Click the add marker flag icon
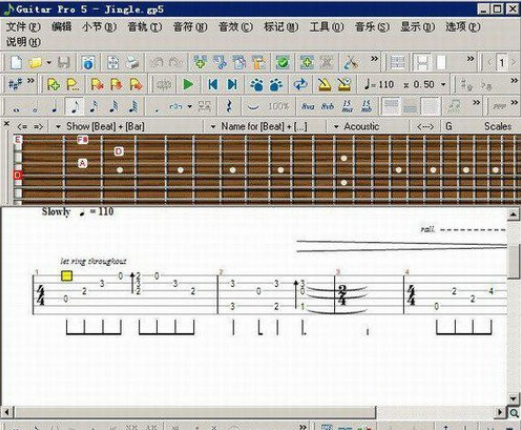Image resolution: width=521 pixels, height=430 pixels. 53,85
